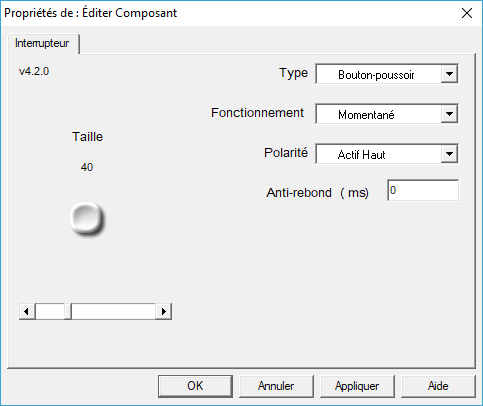Screen dimensions: 483x406
Task: Click the Taille slider track right of thumb
Action: [x=114, y=311]
